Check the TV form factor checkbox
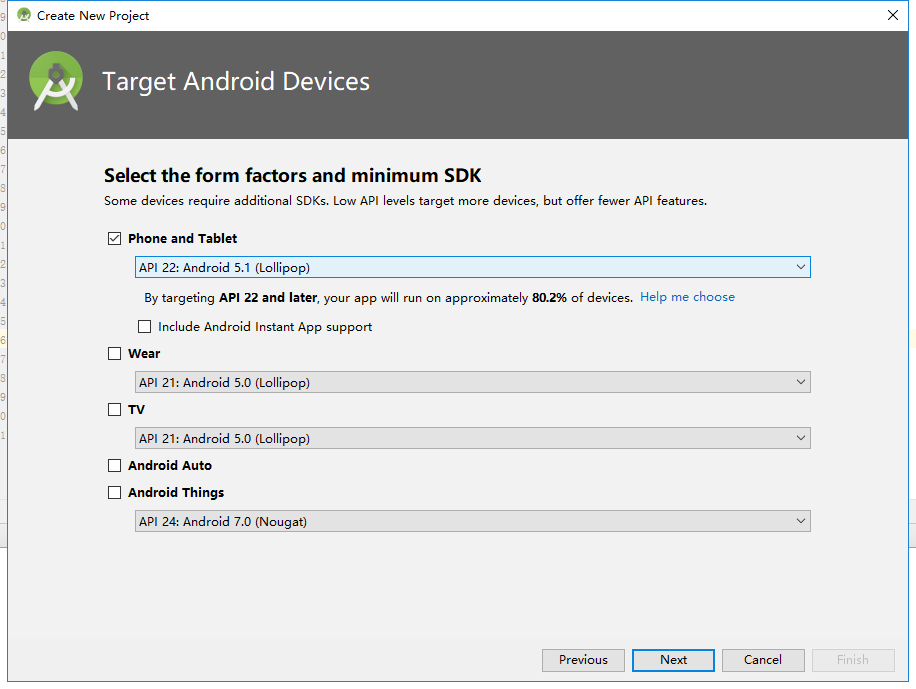 click(114, 409)
